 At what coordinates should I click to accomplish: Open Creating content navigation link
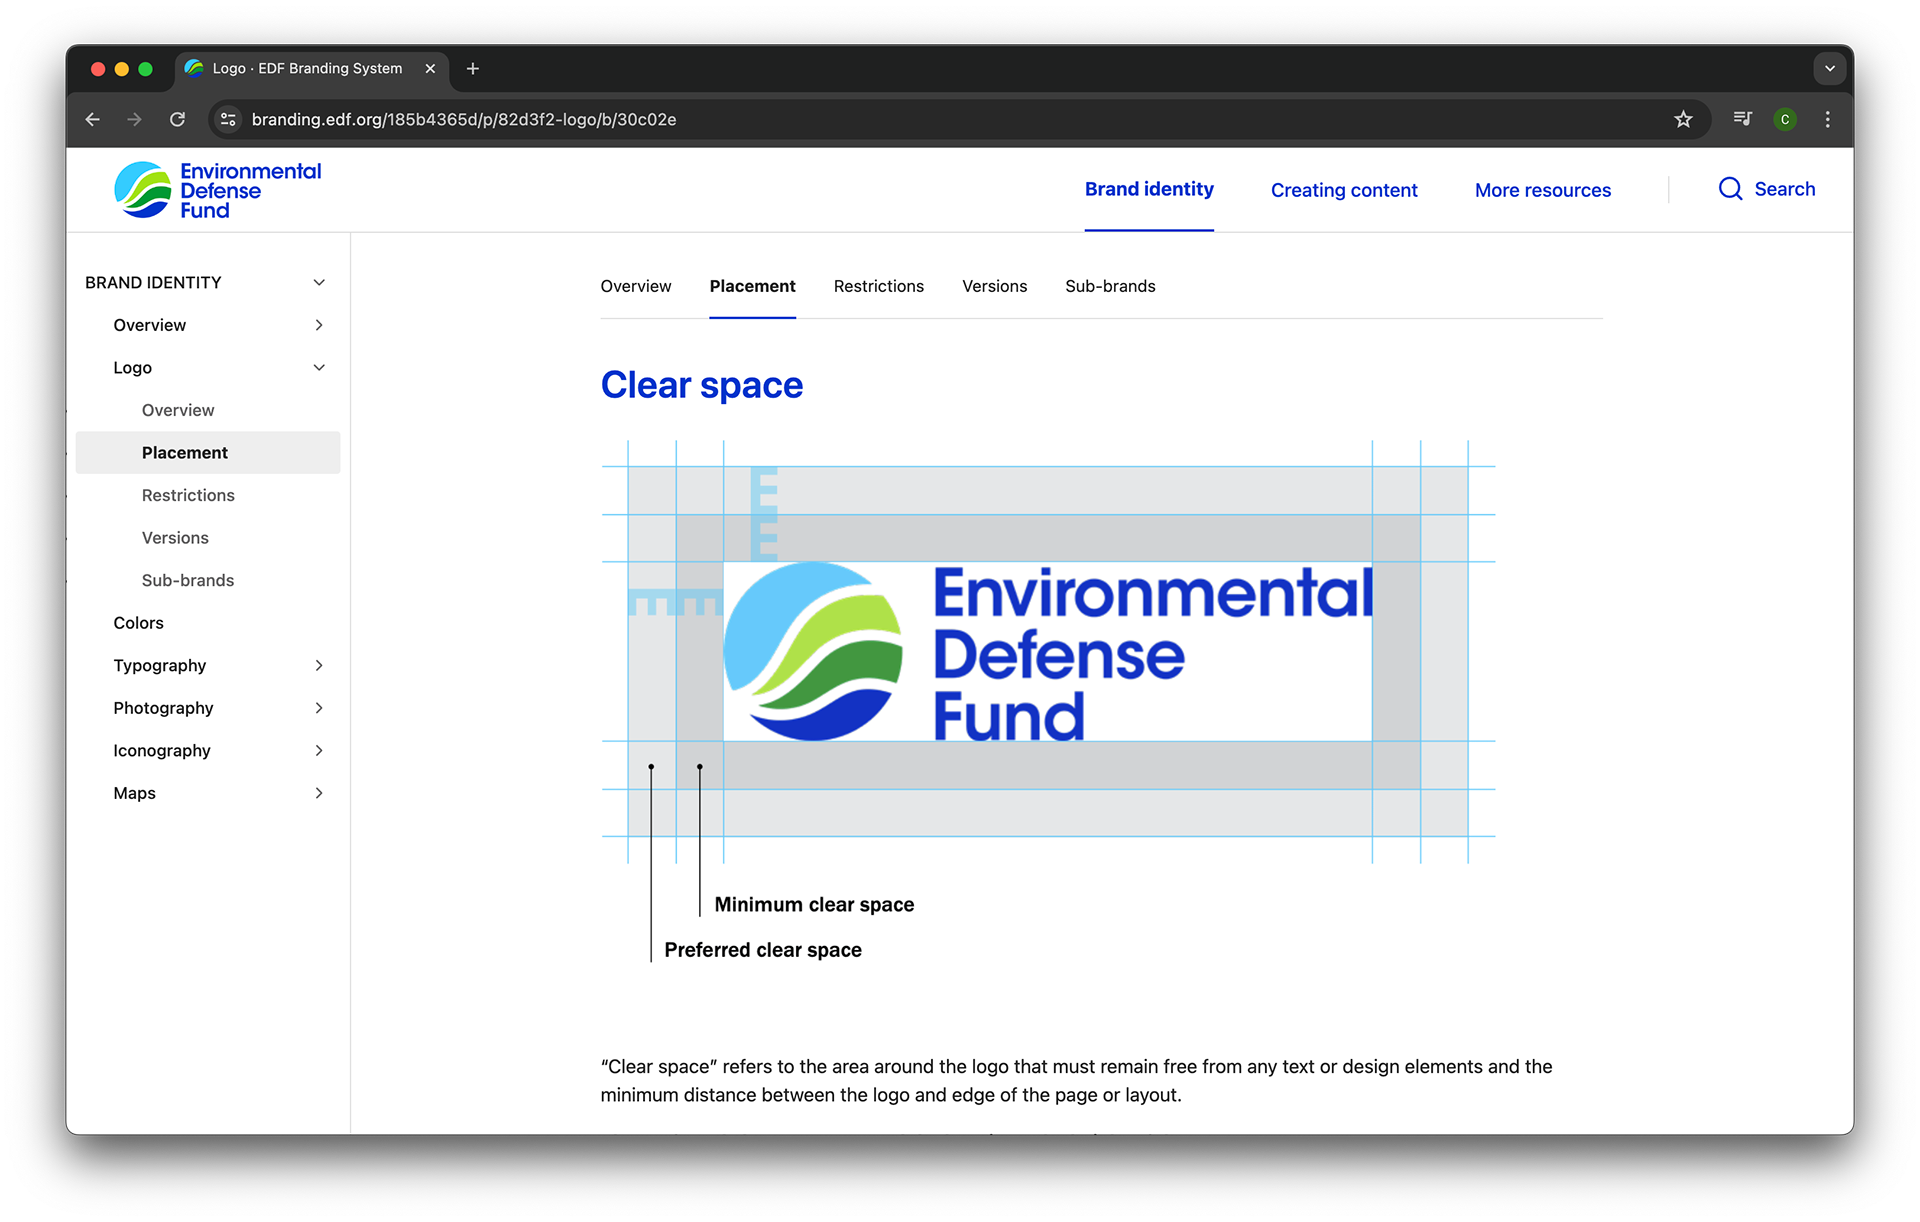point(1343,190)
